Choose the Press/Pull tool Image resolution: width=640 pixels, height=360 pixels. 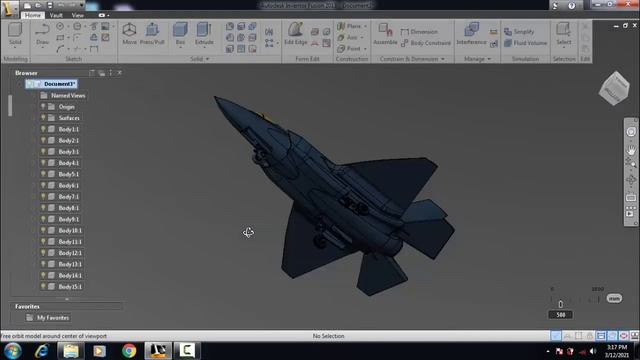click(x=152, y=34)
